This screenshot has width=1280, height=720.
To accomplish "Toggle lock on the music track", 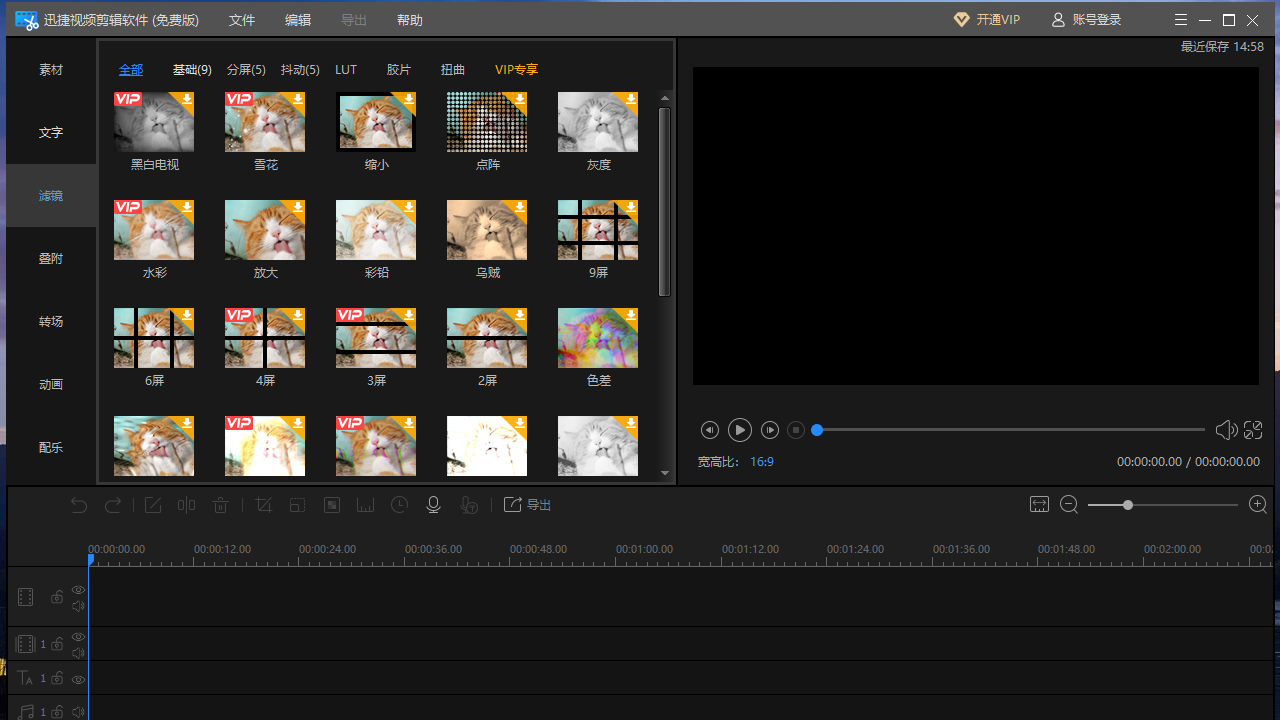I will tap(57, 711).
